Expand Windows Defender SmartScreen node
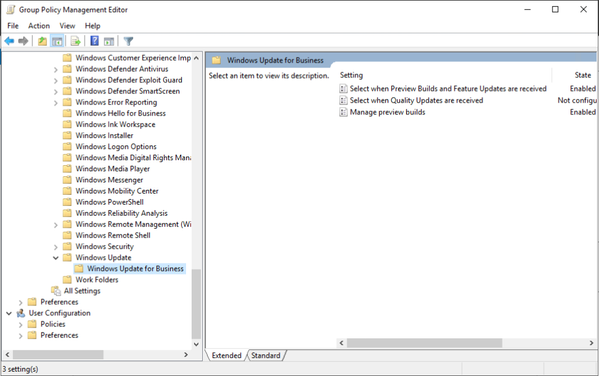 point(56,92)
